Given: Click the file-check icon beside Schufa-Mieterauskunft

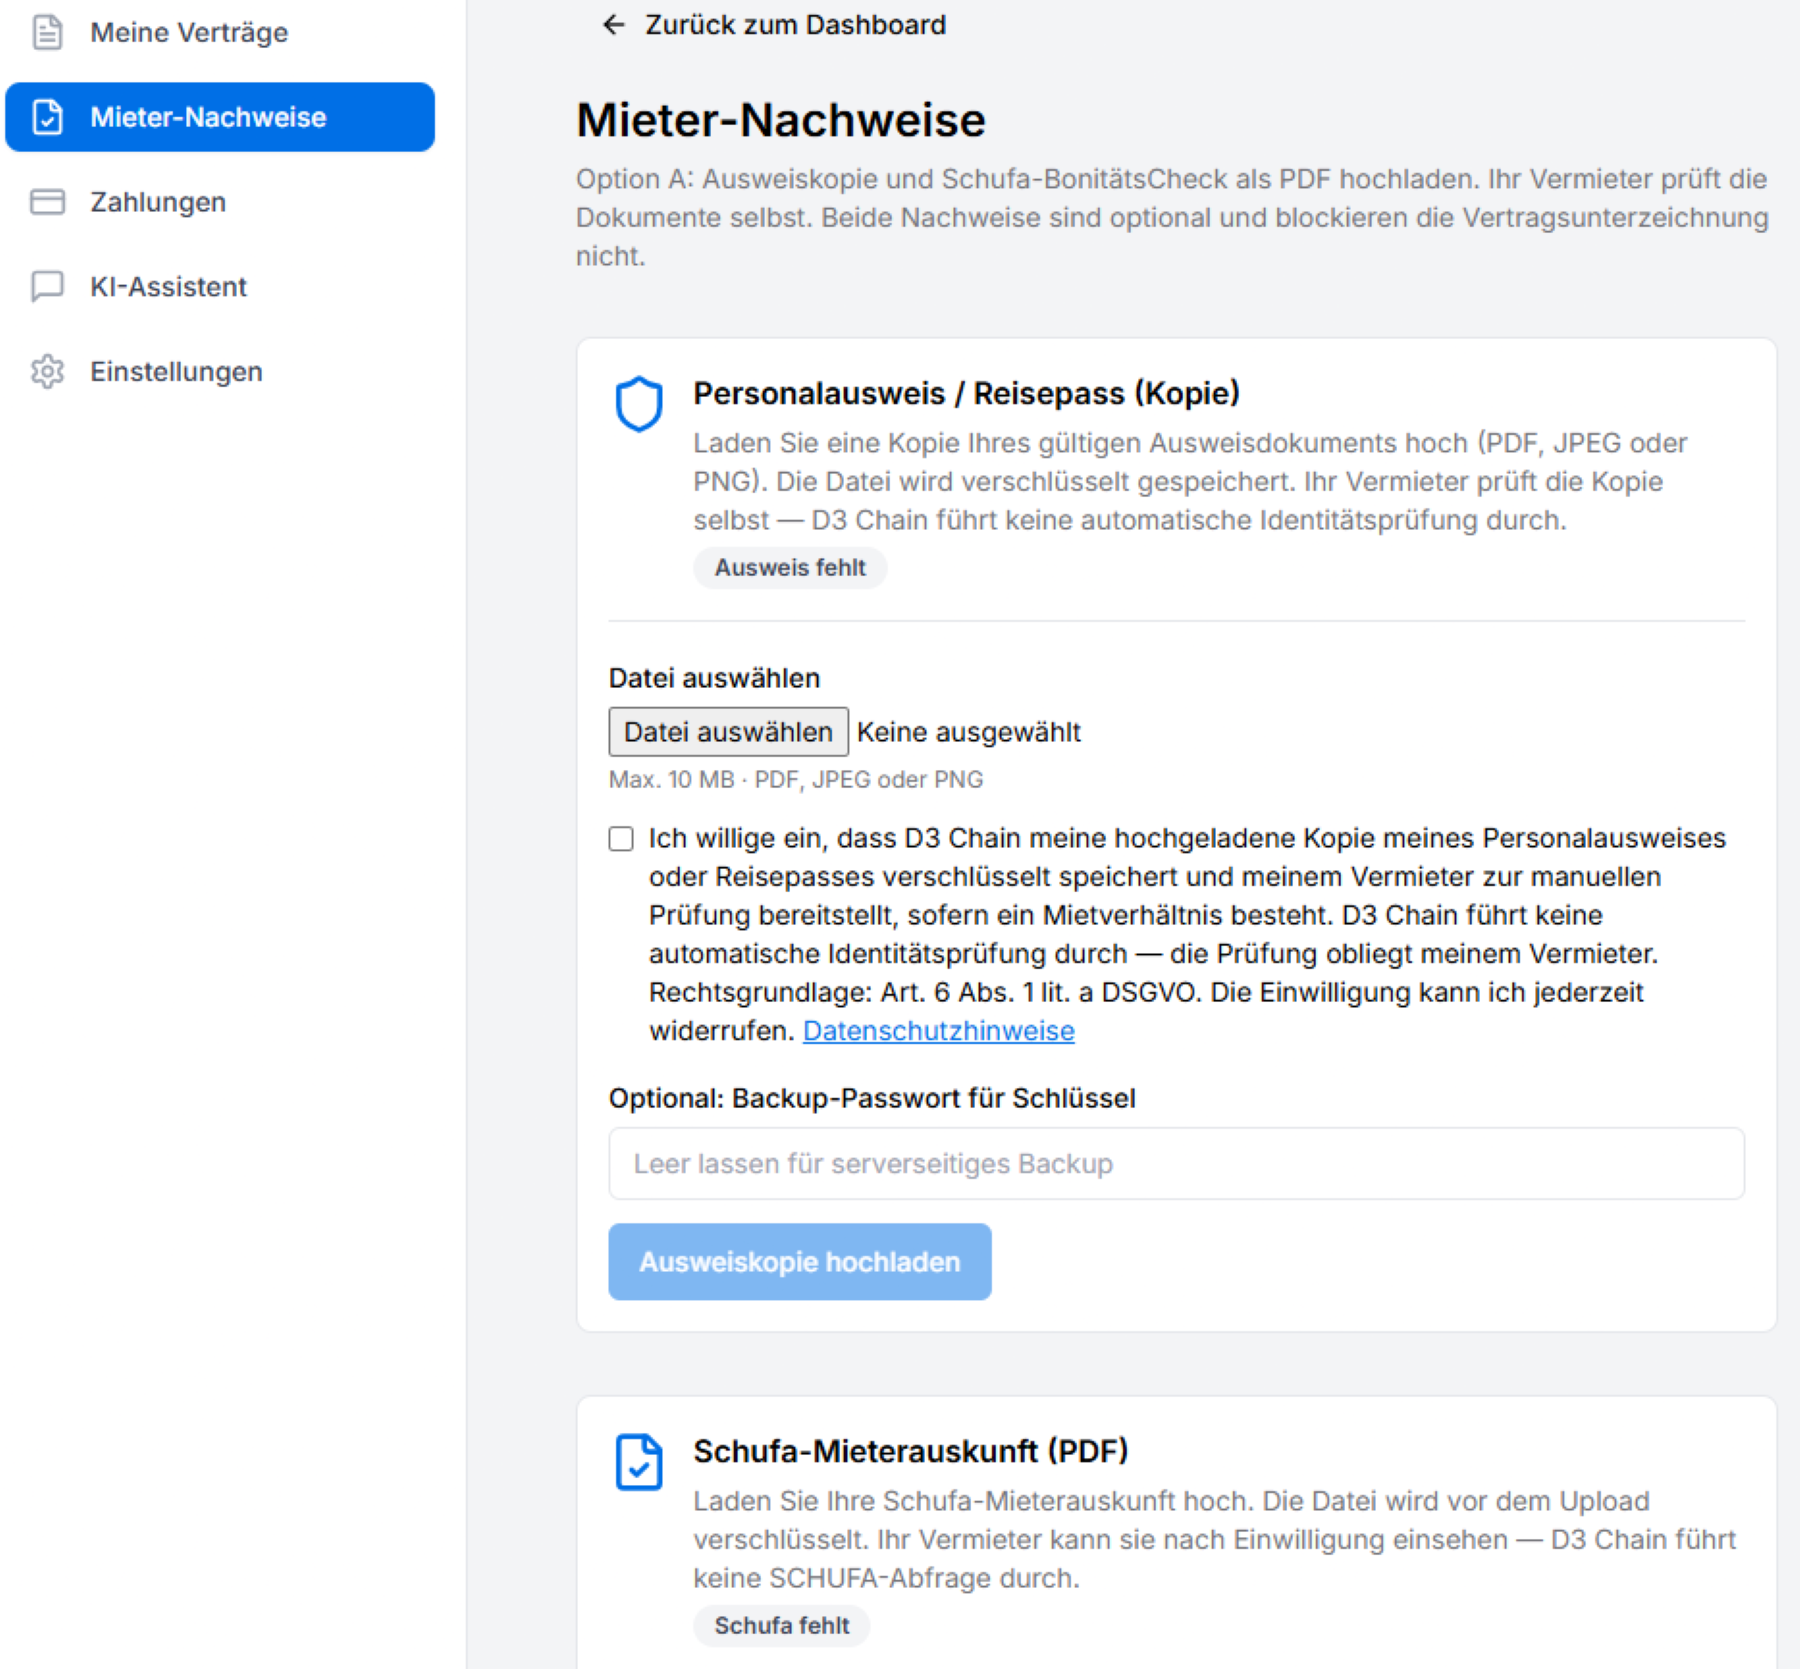Looking at the screenshot, I should [639, 1462].
